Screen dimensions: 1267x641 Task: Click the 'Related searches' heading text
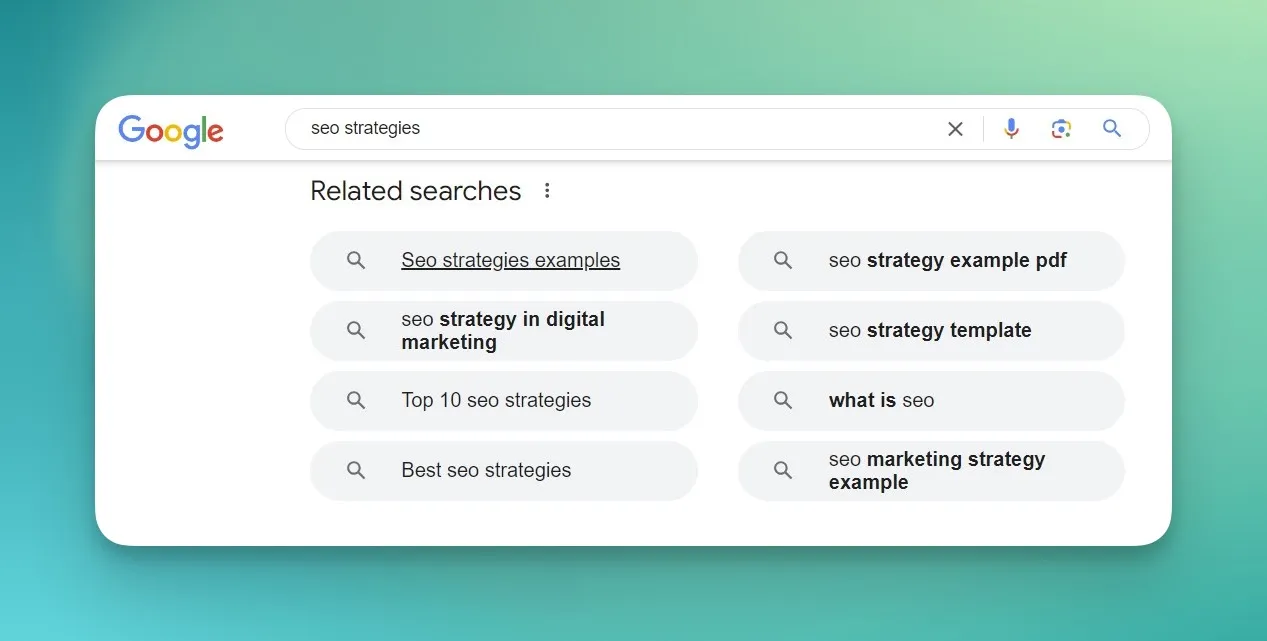click(x=416, y=191)
